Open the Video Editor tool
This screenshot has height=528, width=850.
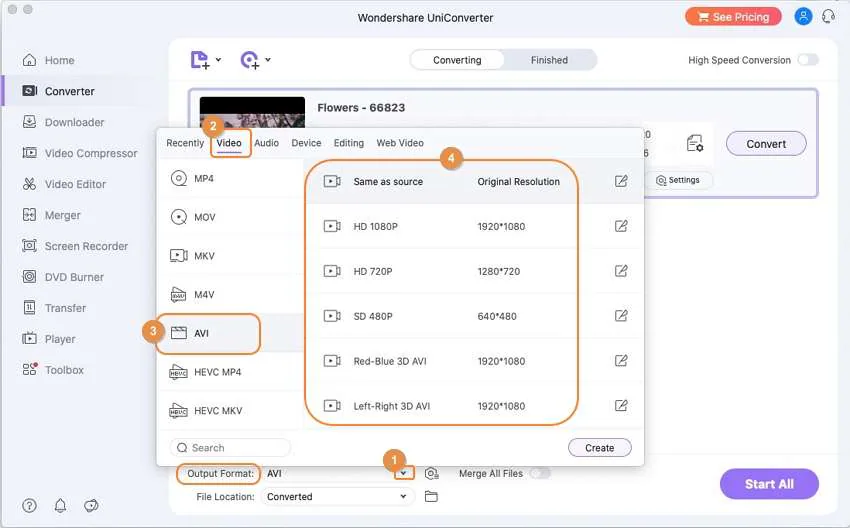point(64,184)
